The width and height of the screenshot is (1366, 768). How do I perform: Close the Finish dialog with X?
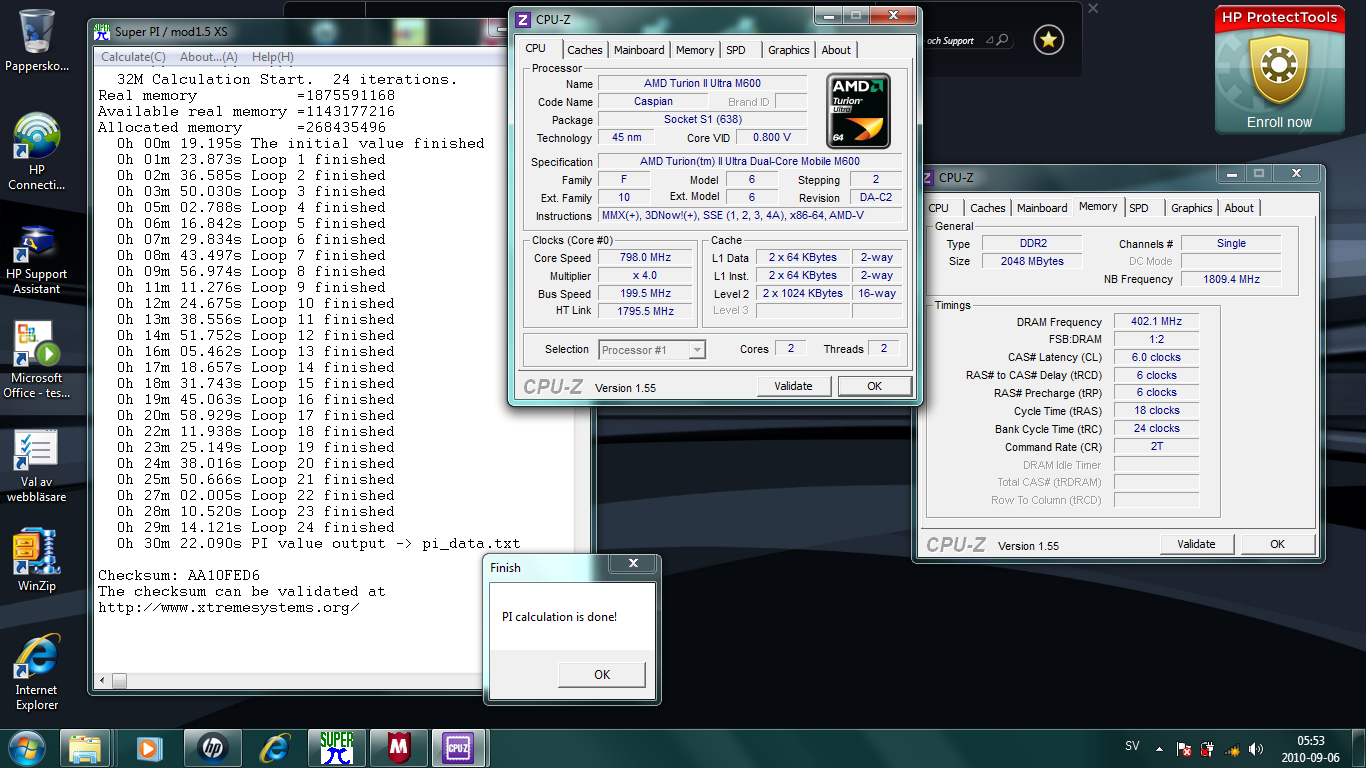click(633, 565)
